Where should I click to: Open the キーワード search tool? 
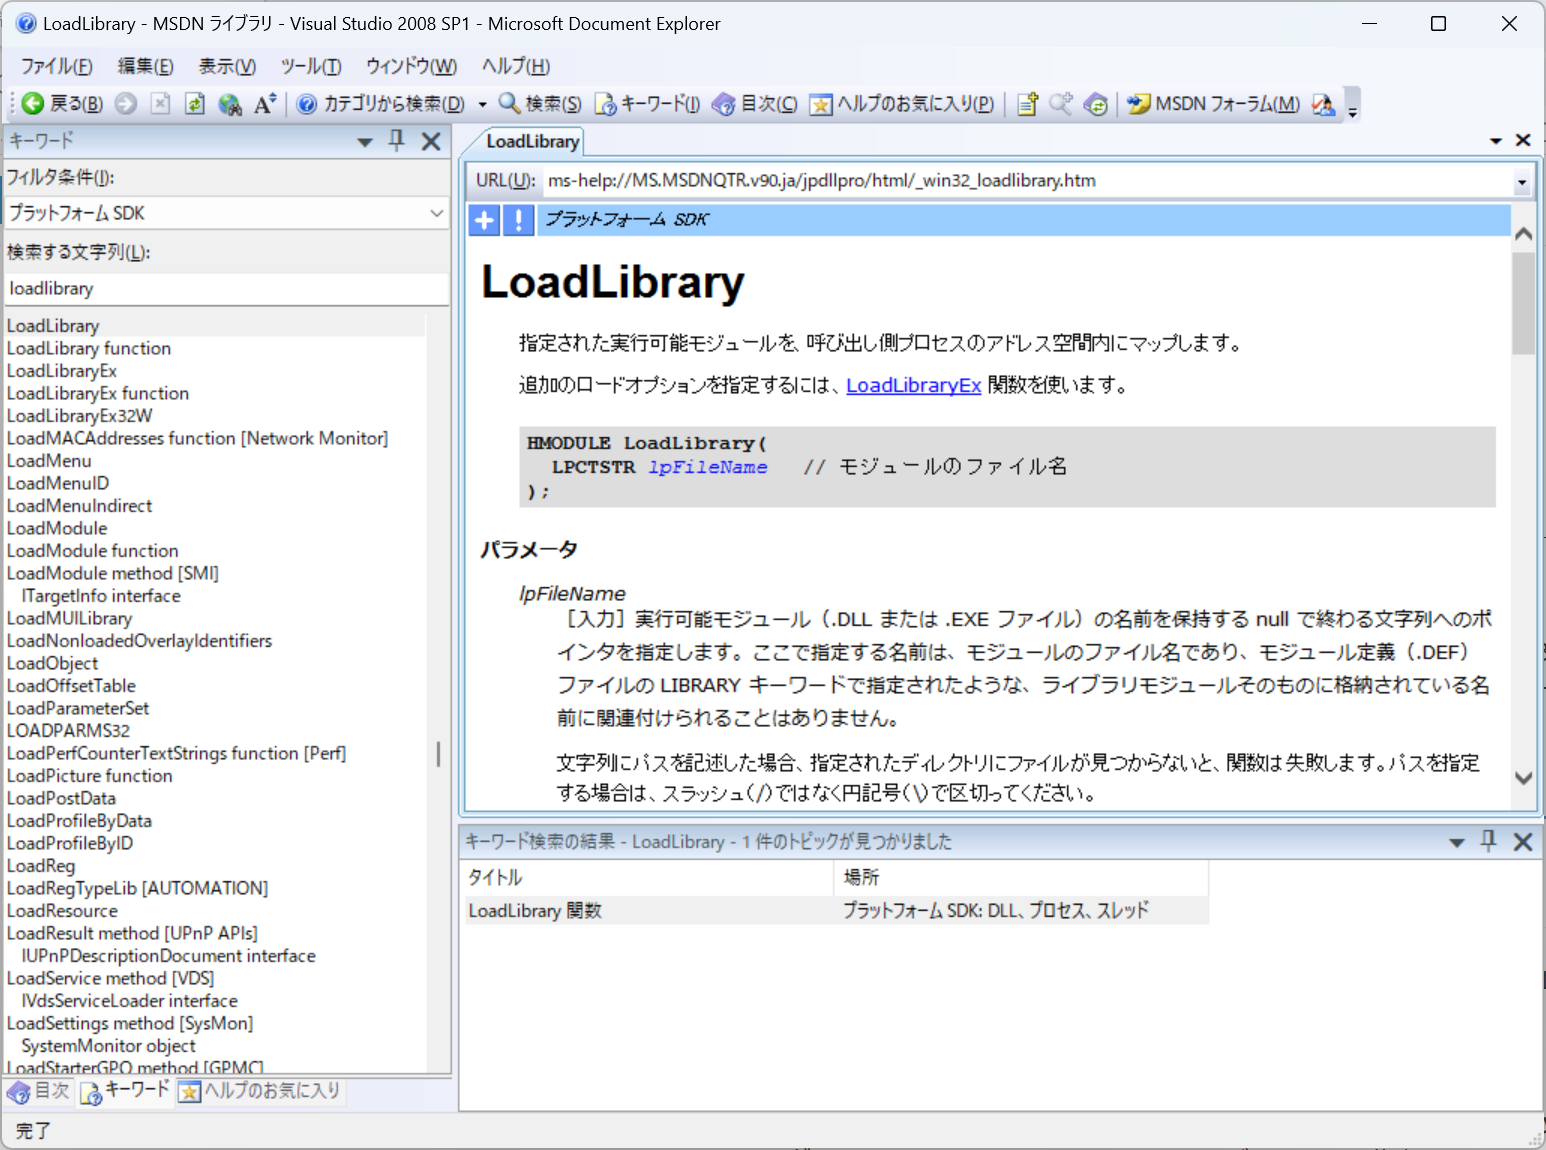647,103
